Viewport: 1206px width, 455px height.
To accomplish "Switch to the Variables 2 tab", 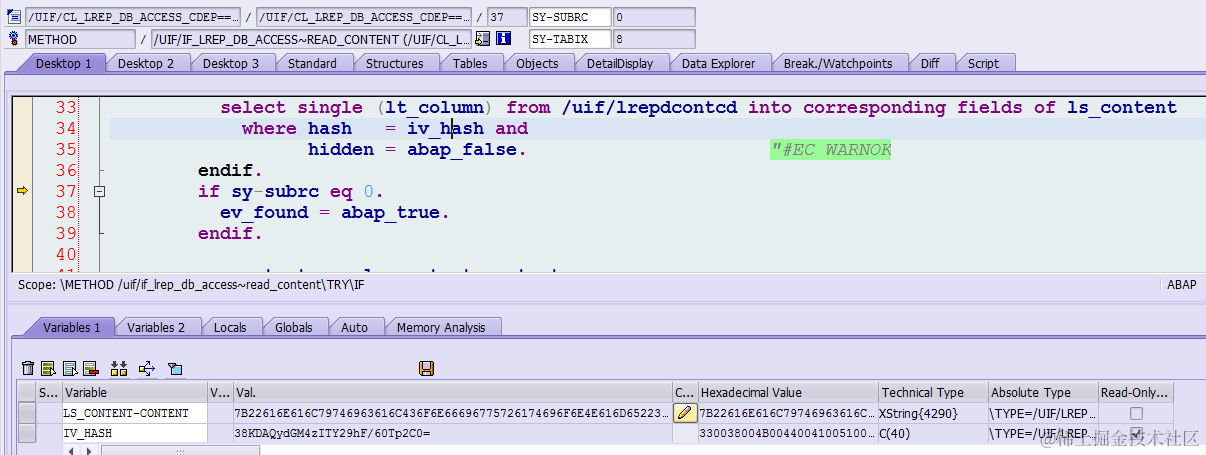I will pos(156,327).
